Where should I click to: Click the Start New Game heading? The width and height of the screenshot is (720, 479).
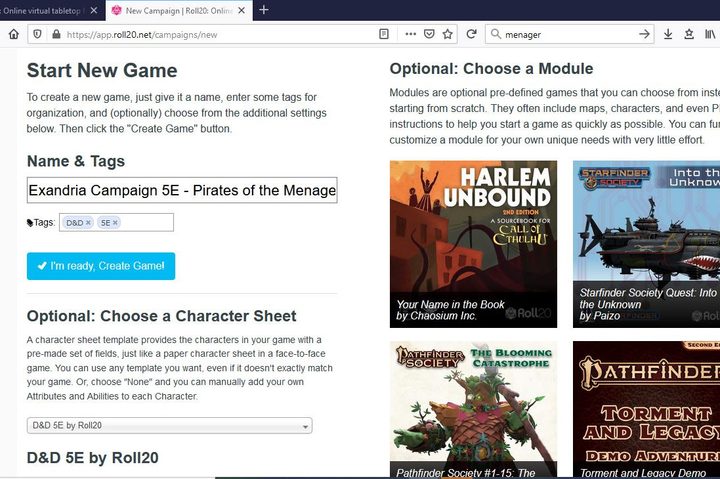(x=102, y=70)
